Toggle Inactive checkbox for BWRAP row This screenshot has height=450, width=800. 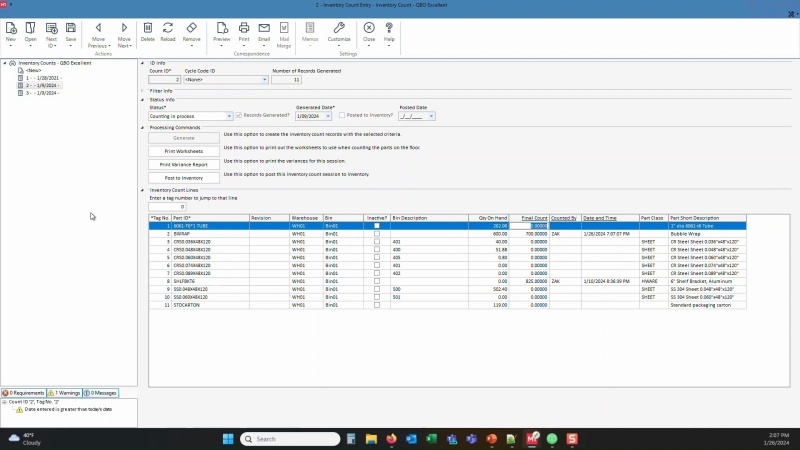pos(377,234)
